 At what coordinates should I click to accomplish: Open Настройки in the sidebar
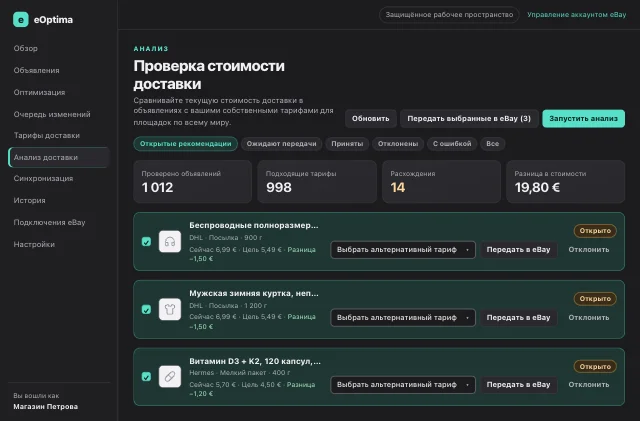[x=34, y=244]
